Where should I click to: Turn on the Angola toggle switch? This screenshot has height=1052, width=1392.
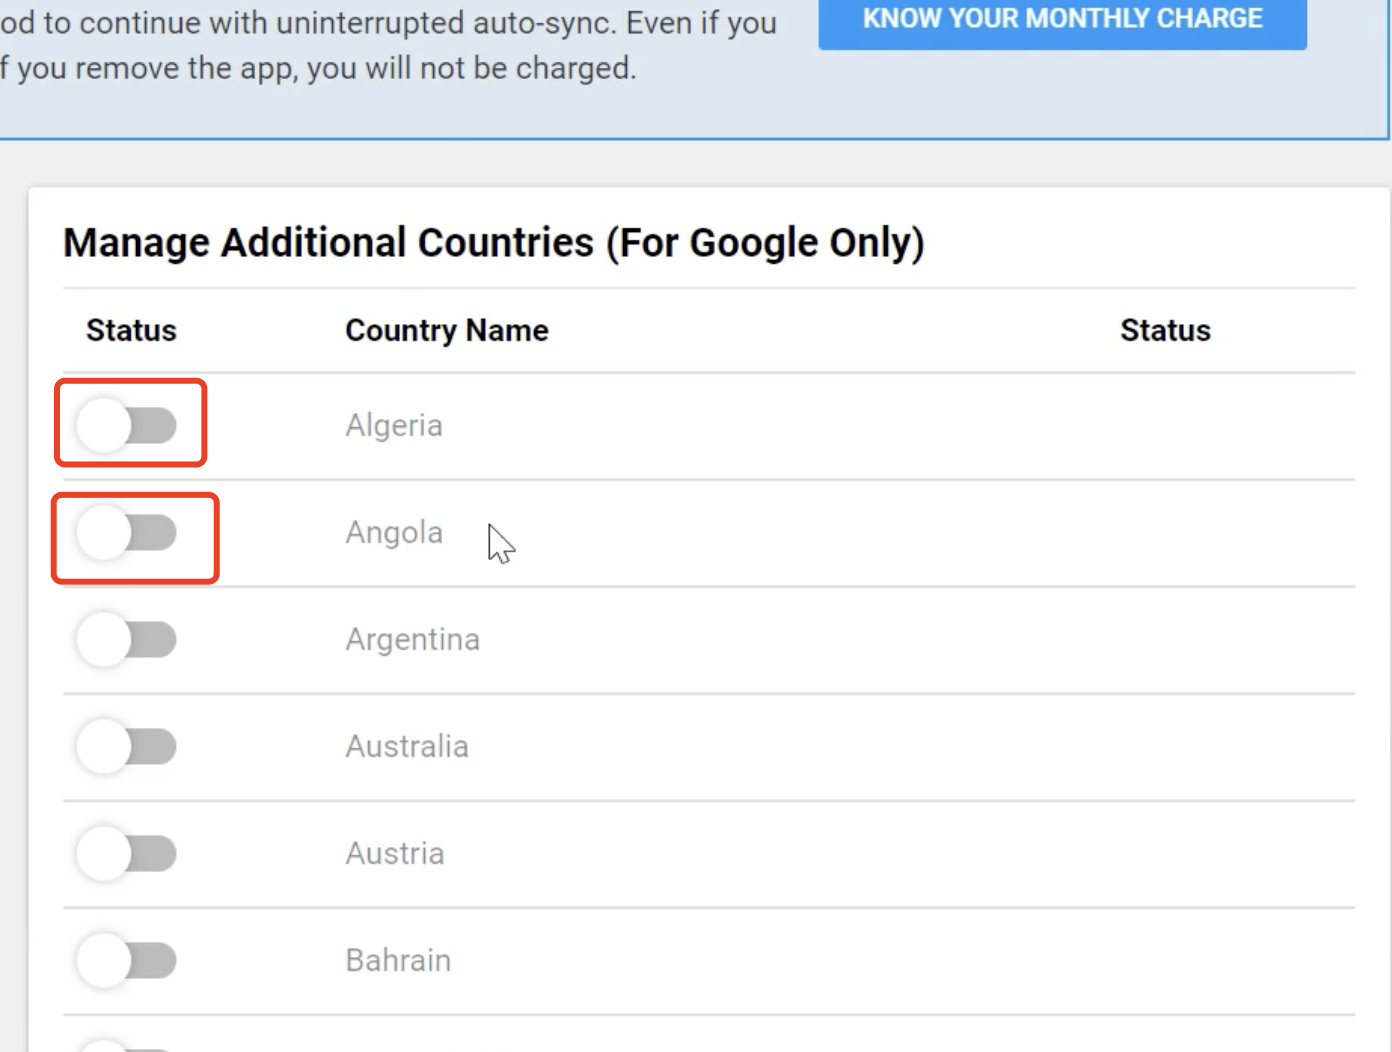(x=128, y=532)
